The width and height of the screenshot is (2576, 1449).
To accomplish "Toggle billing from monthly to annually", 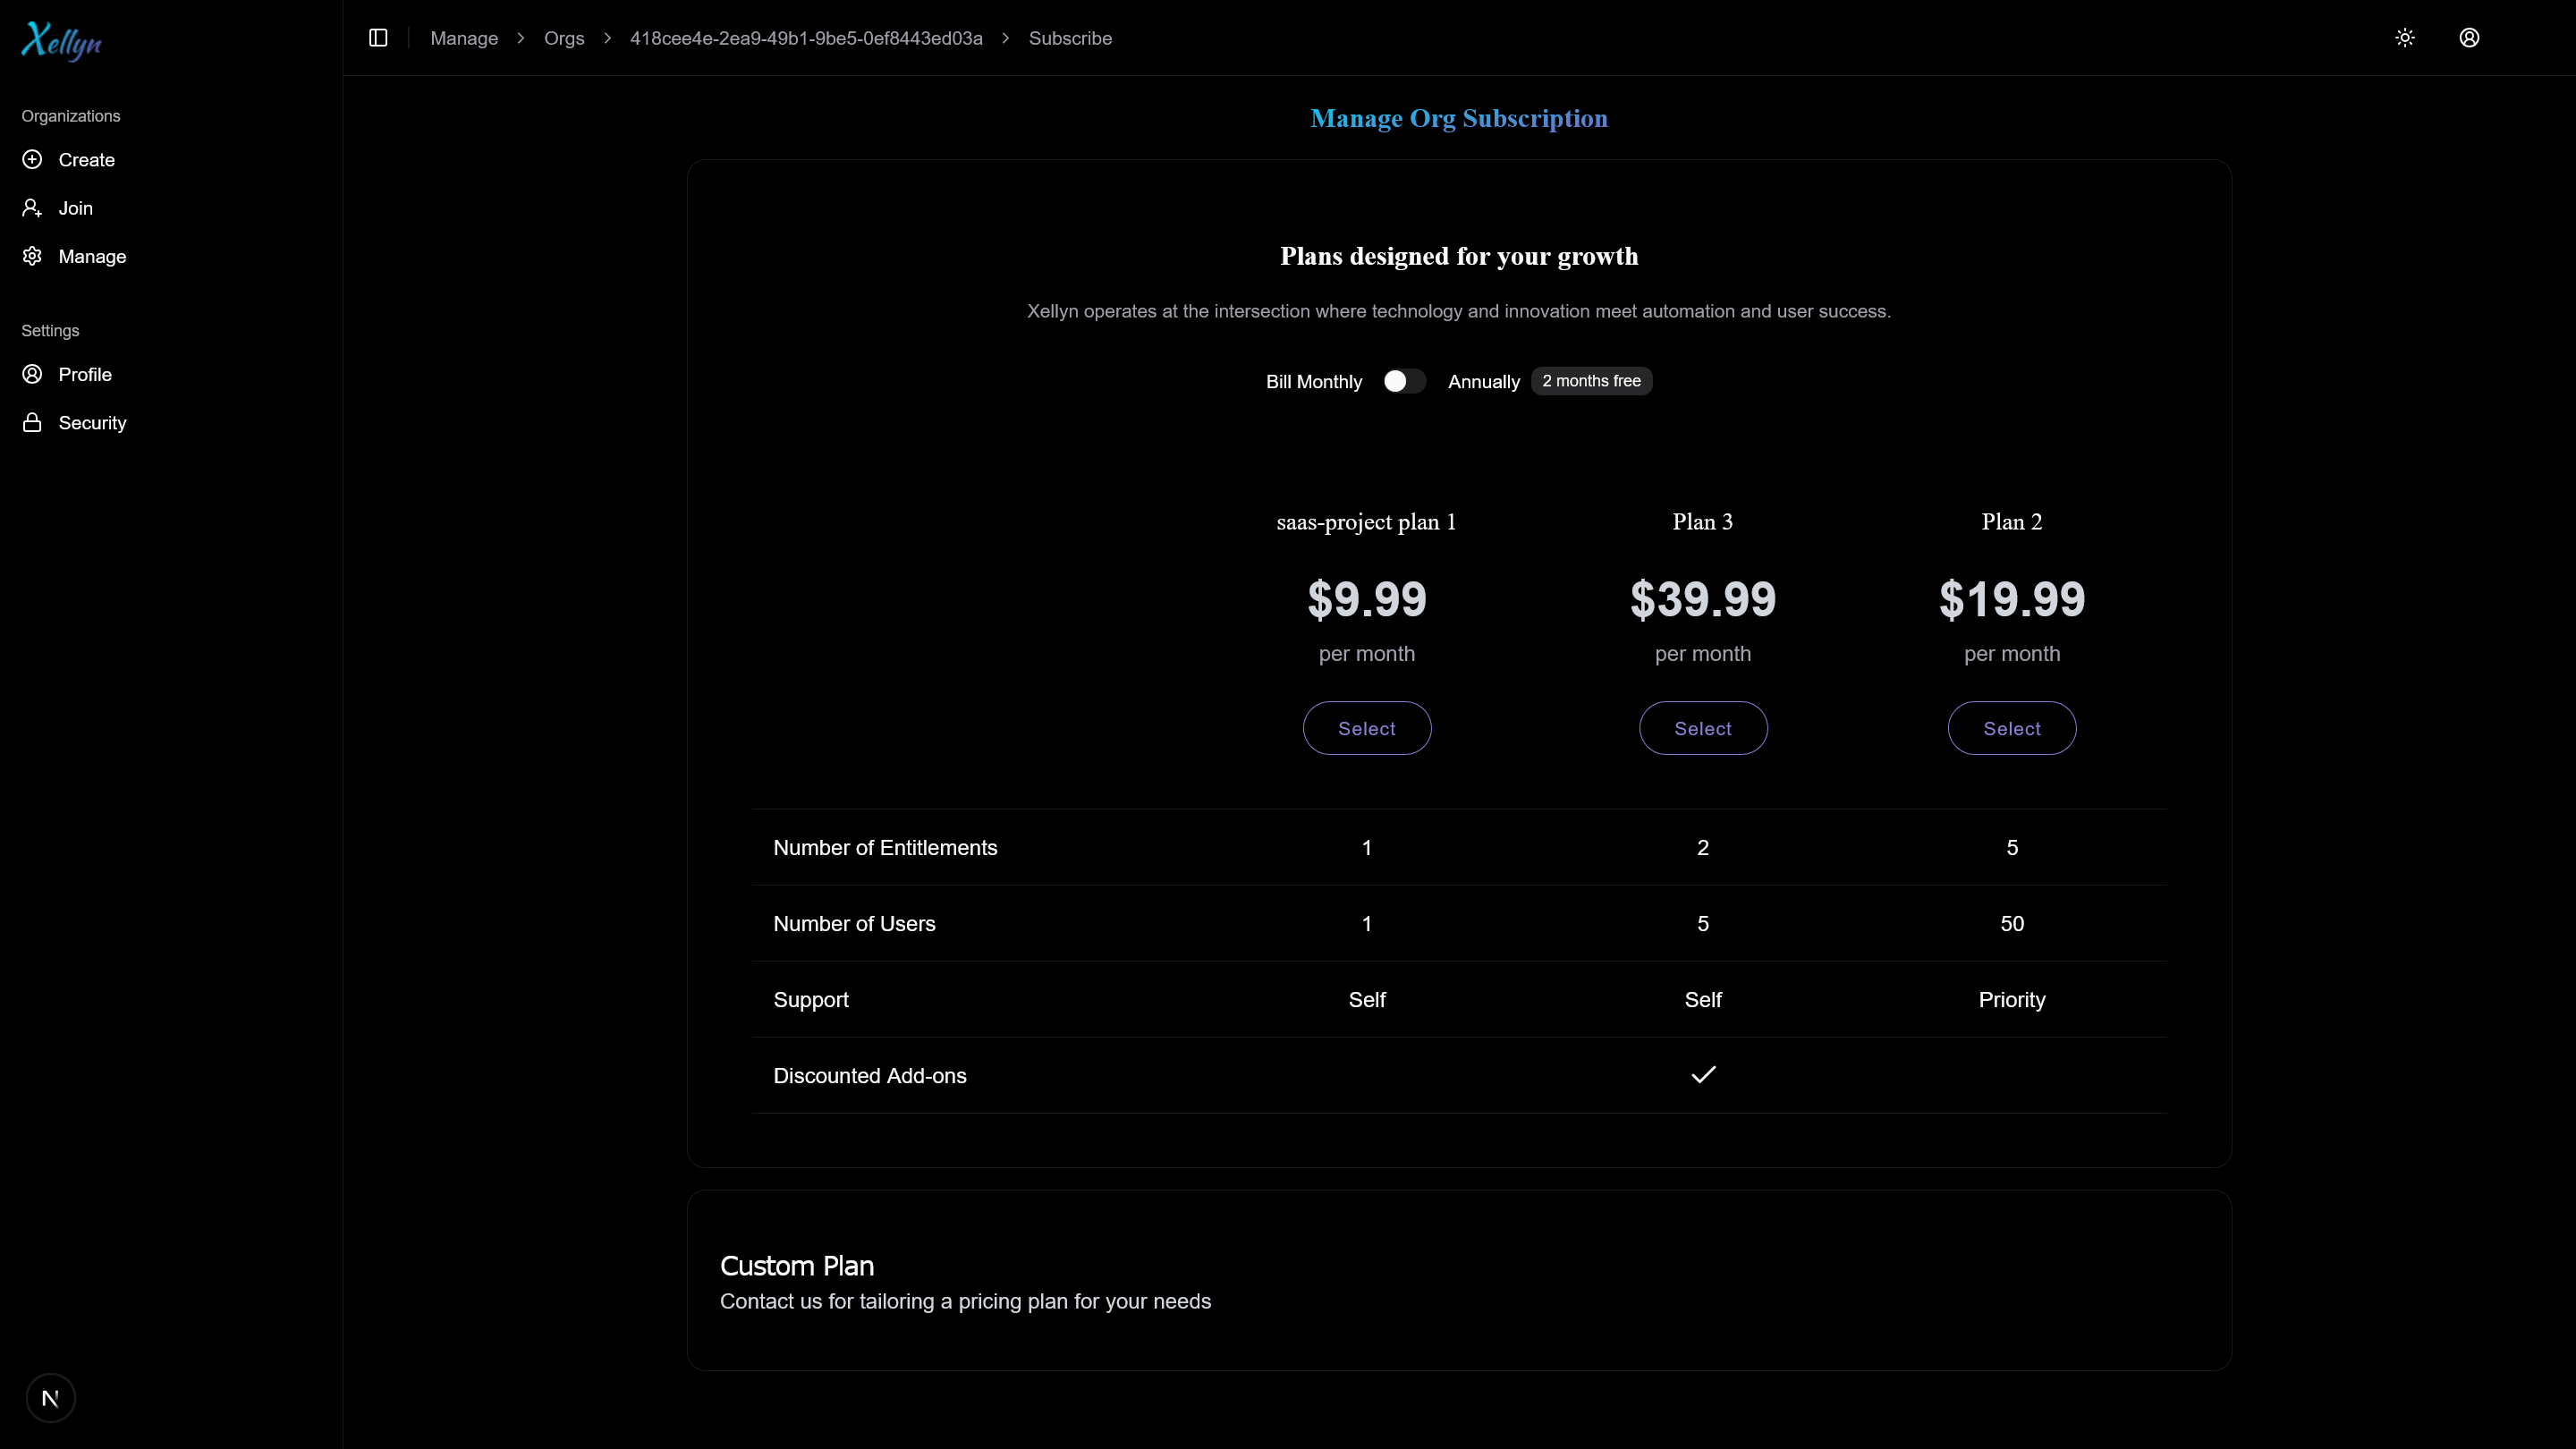I will (x=1405, y=381).
